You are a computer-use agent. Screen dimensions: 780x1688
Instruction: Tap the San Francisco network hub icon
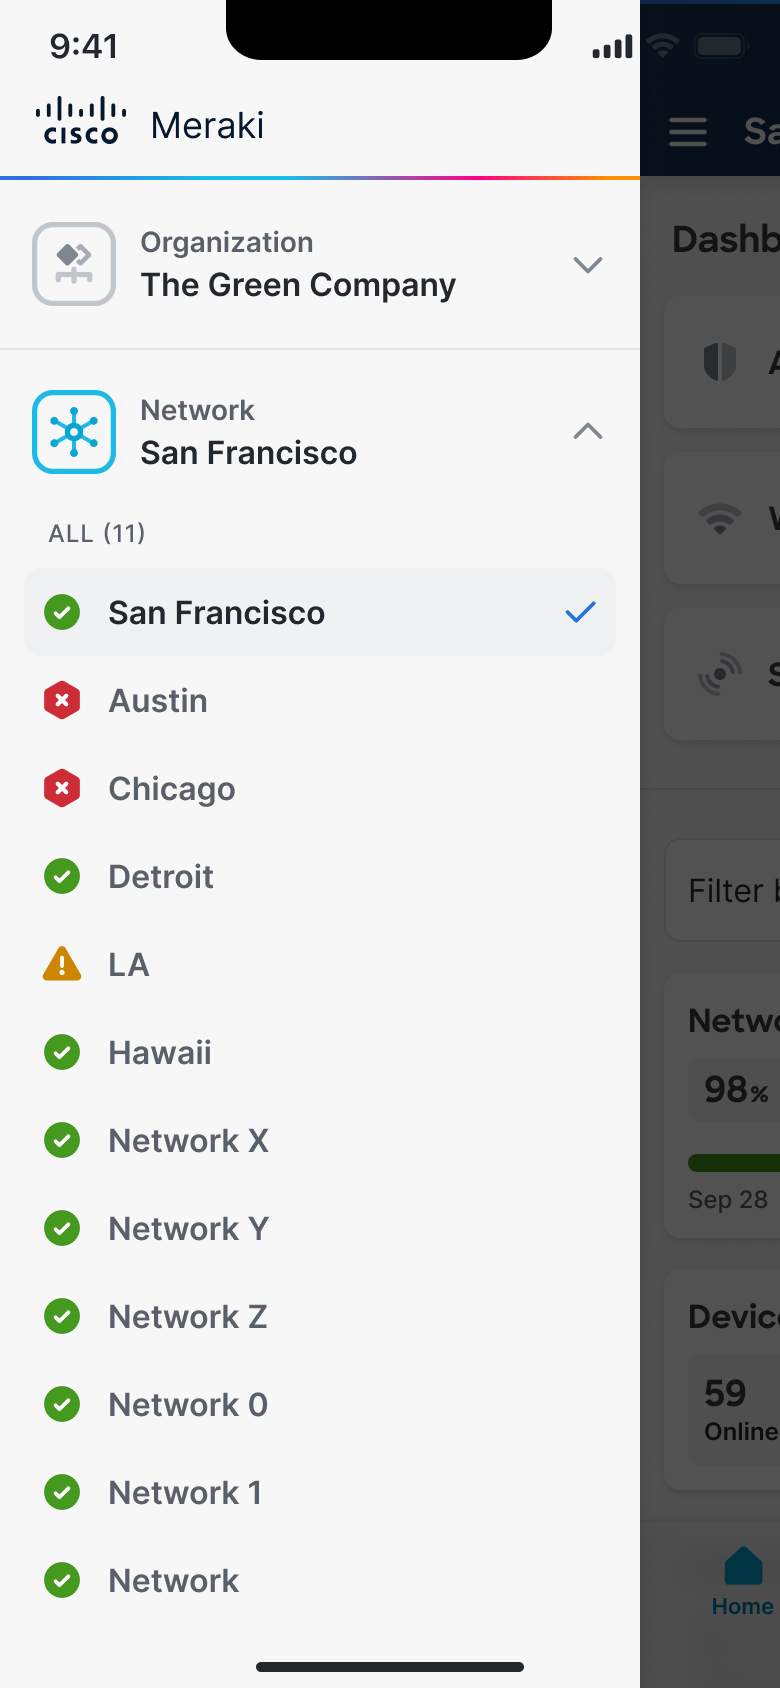pyautogui.click(x=74, y=432)
